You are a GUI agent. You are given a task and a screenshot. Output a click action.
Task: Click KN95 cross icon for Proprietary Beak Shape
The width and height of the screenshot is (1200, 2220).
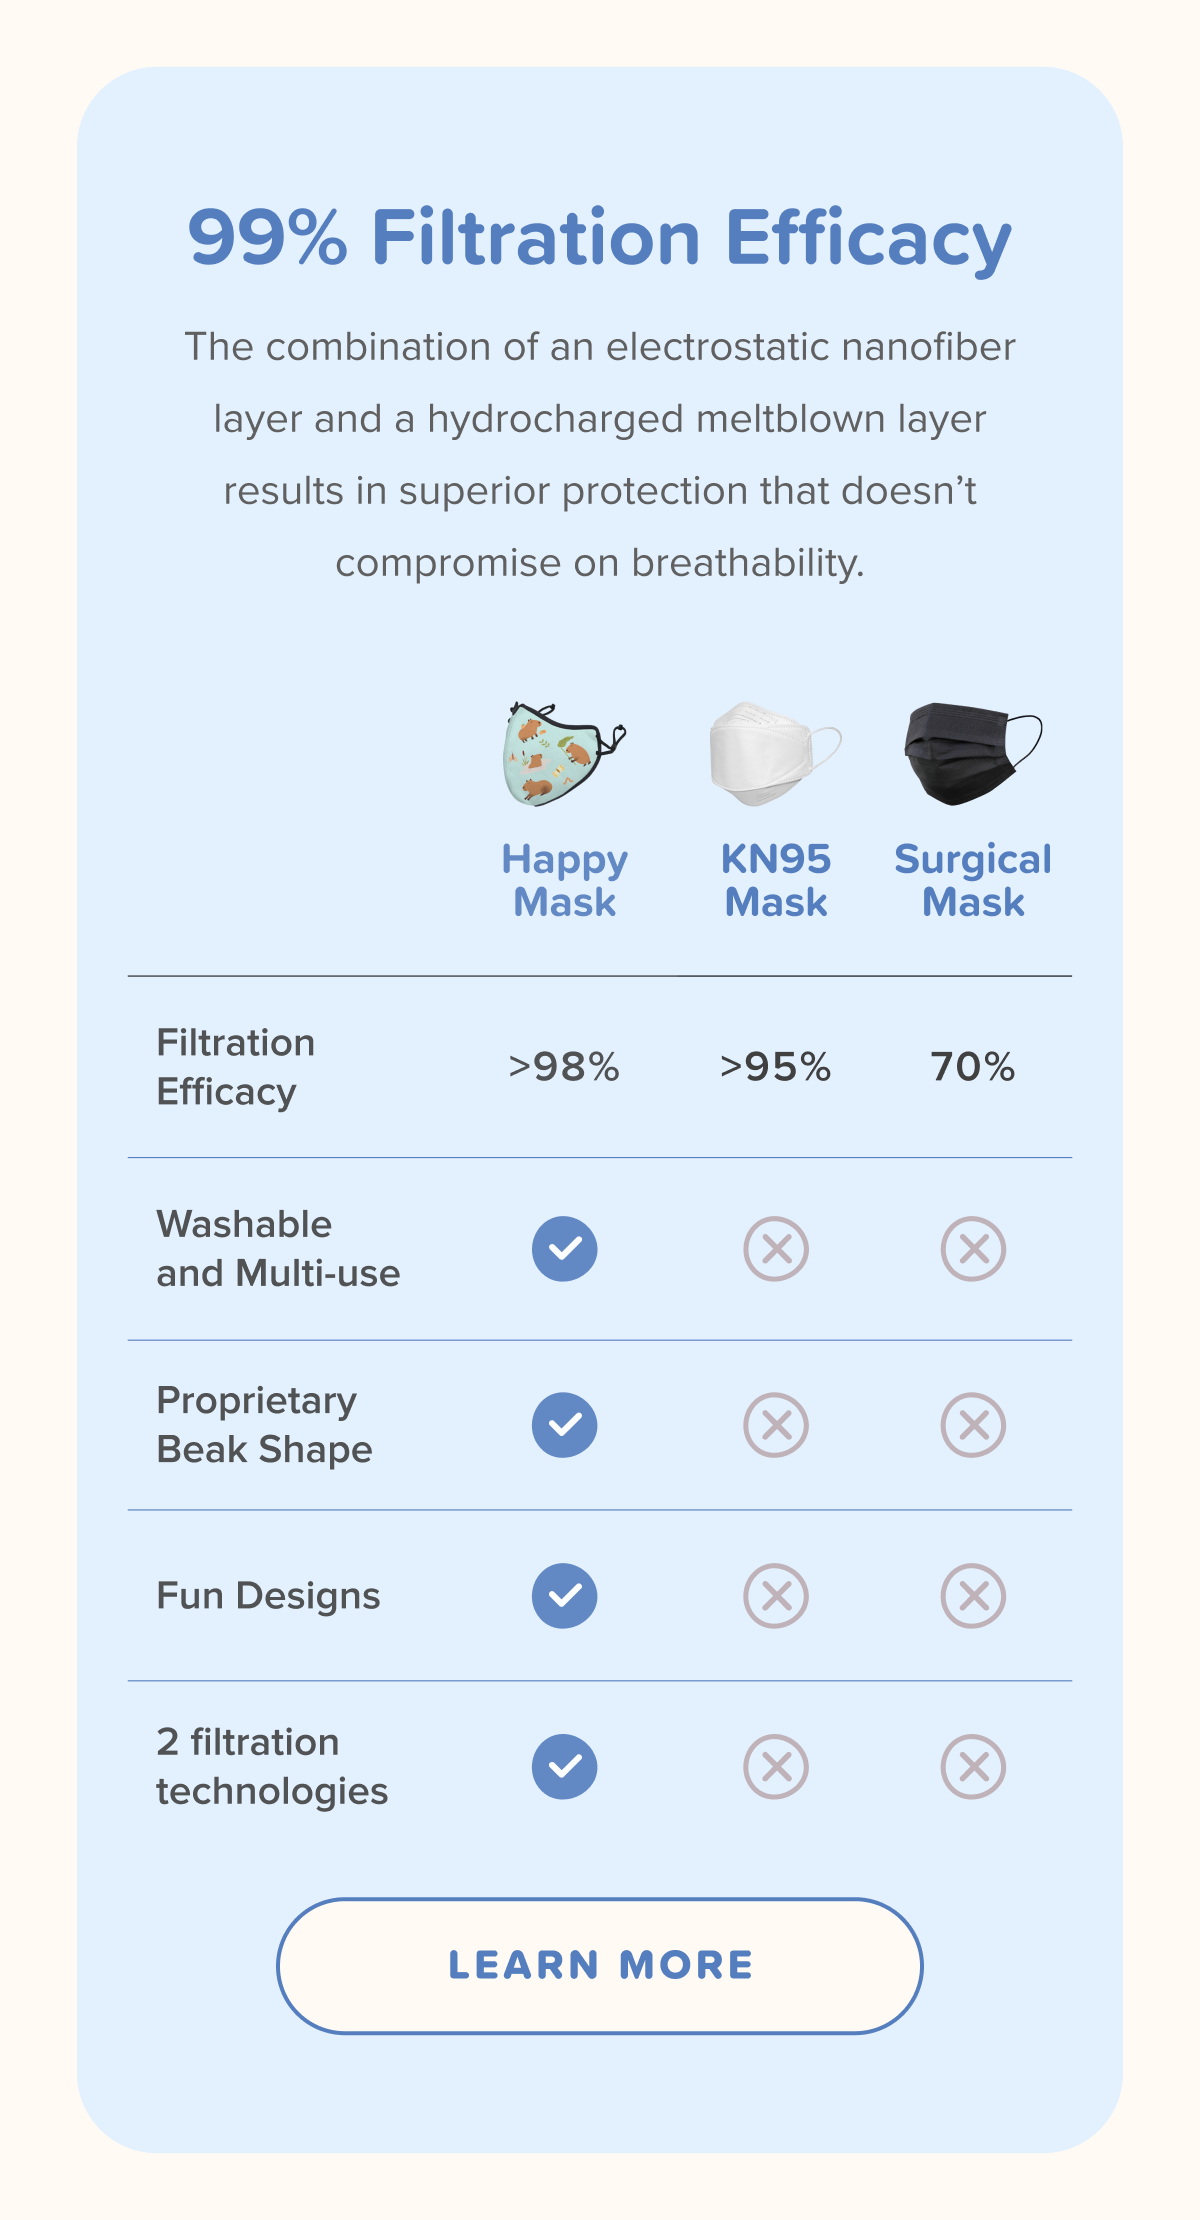[x=776, y=1425]
